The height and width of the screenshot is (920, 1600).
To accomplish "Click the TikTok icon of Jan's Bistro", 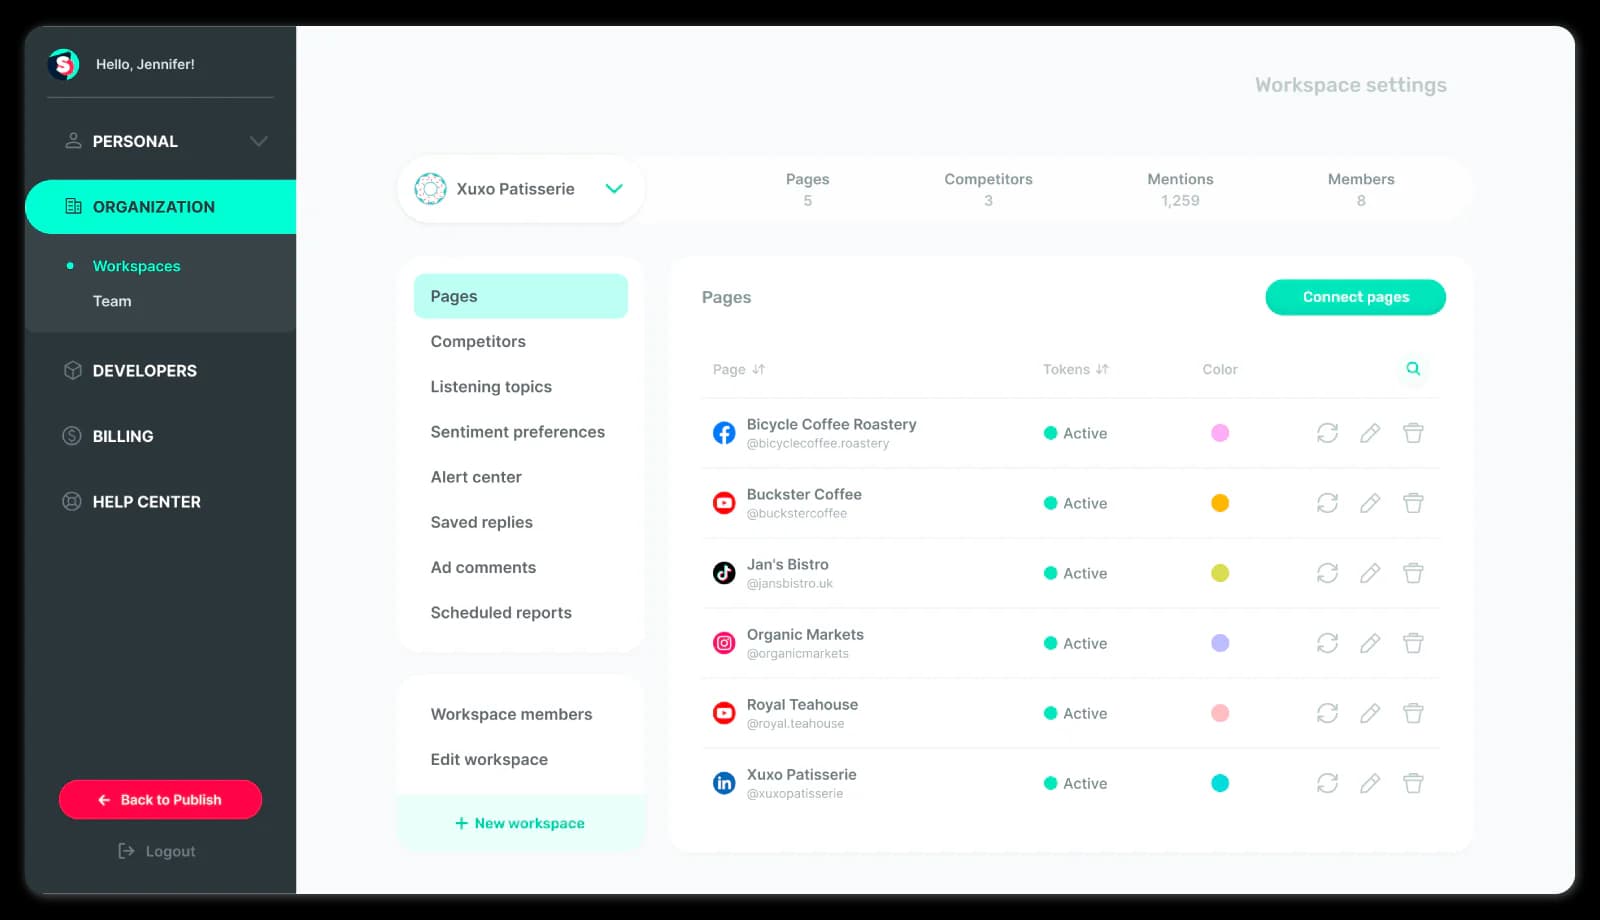I will (x=724, y=573).
